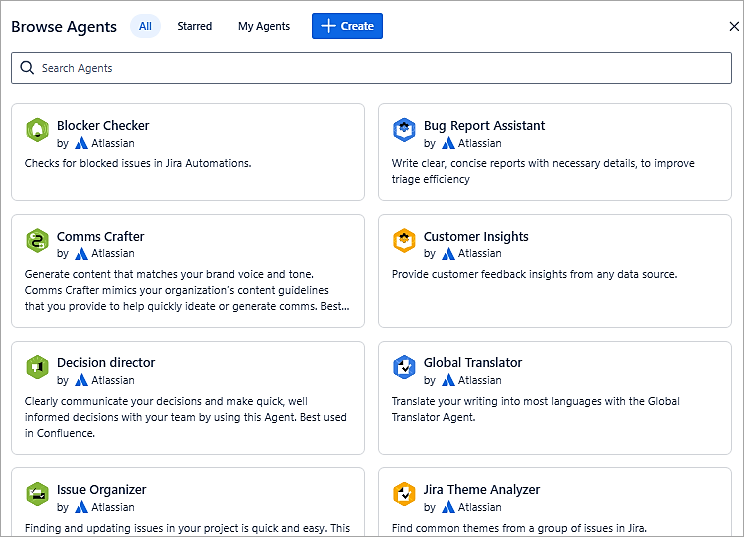Viewport: 744px width, 537px height.
Task: Select the Global Translator card description
Action: tap(535, 409)
